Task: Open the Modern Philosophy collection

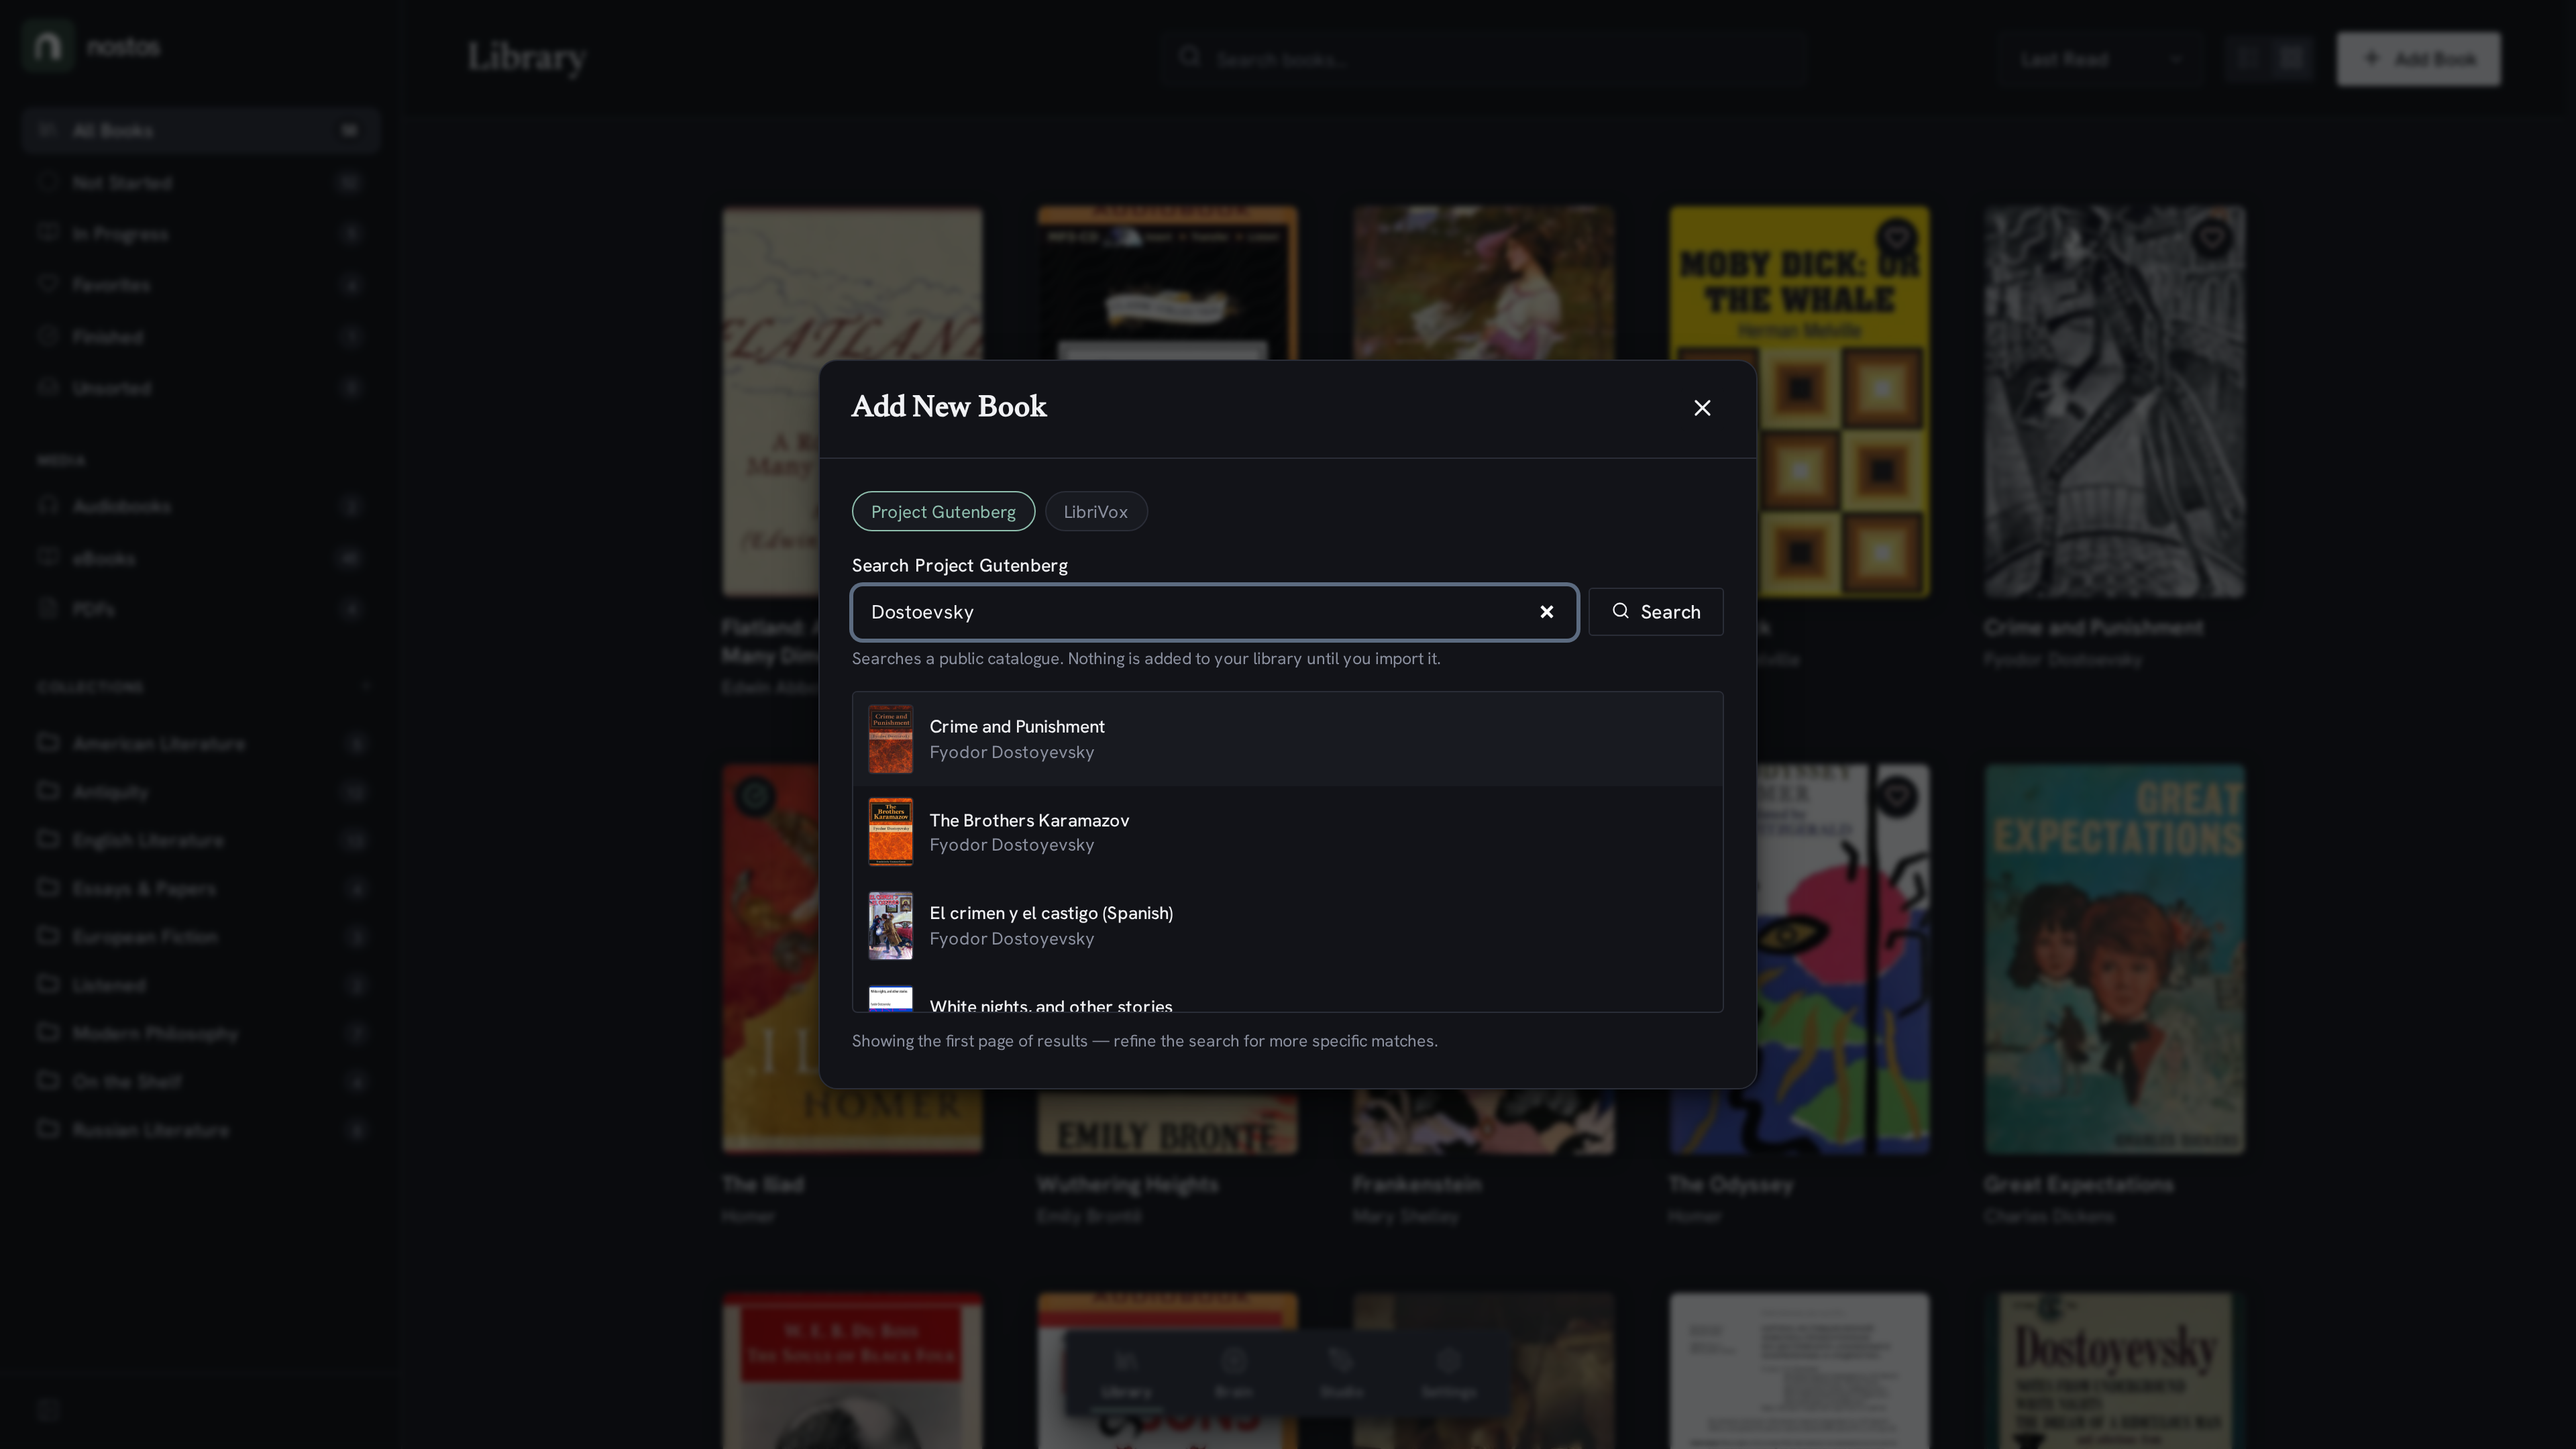Action: point(200,1033)
